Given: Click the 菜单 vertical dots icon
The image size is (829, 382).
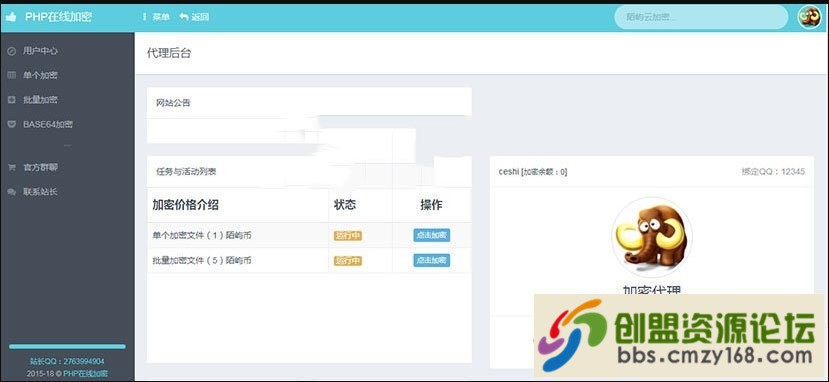Looking at the screenshot, I should click(x=144, y=17).
